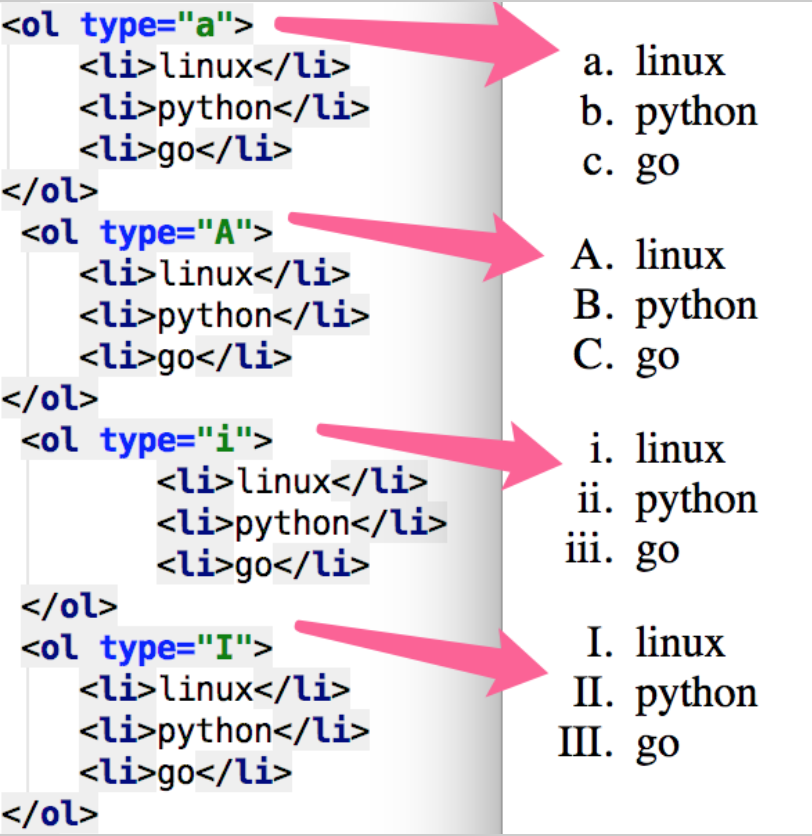Screen dimensions: 812x836
Task: Click the opening ol tag with lowercase type="a"
Action: pyautogui.click(x=128, y=23)
